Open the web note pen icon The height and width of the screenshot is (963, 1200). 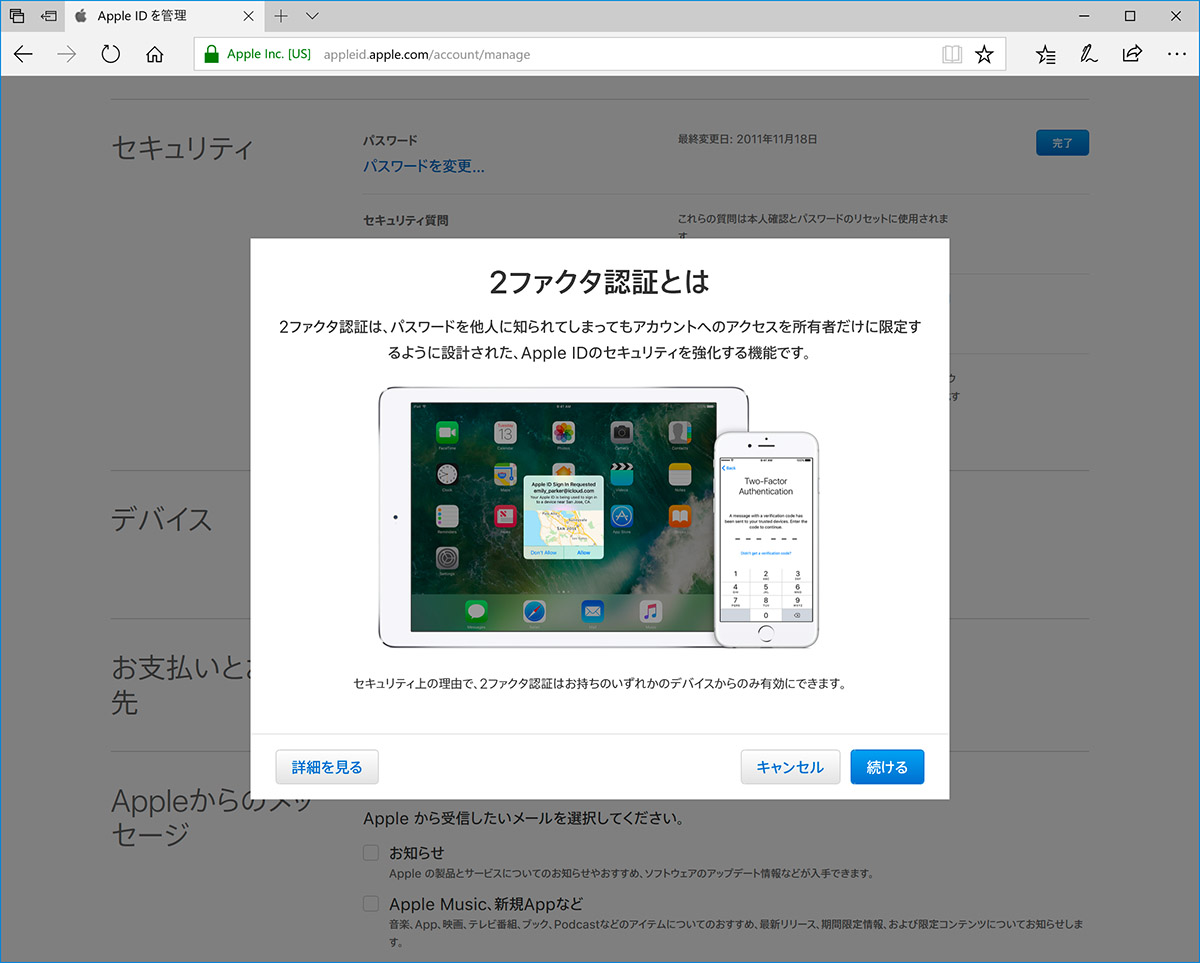click(x=1089, y=54)
